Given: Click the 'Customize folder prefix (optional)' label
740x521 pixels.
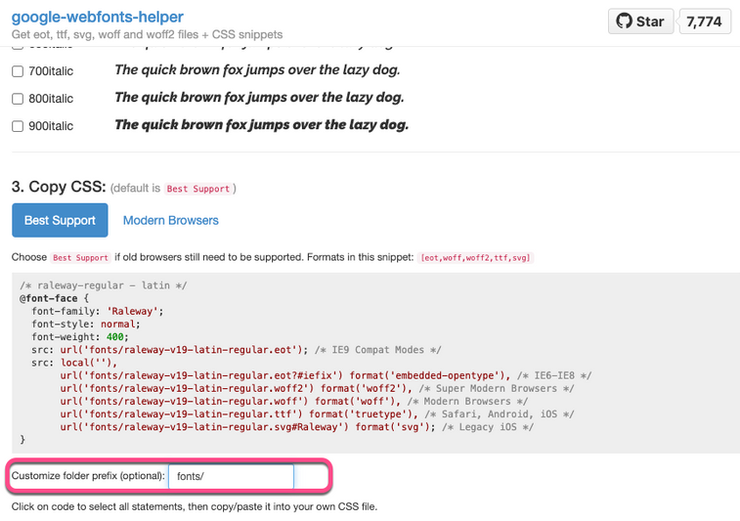Looking at the screenshot, I should [x=88, y=477].
